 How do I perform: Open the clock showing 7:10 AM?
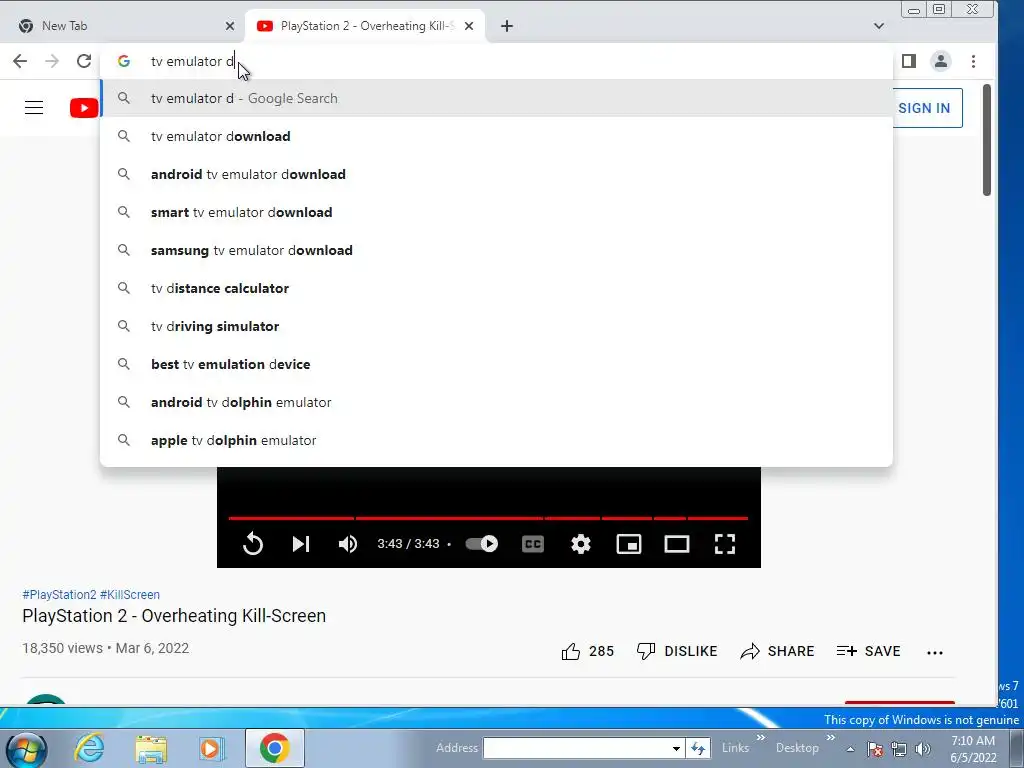point(973,749)
